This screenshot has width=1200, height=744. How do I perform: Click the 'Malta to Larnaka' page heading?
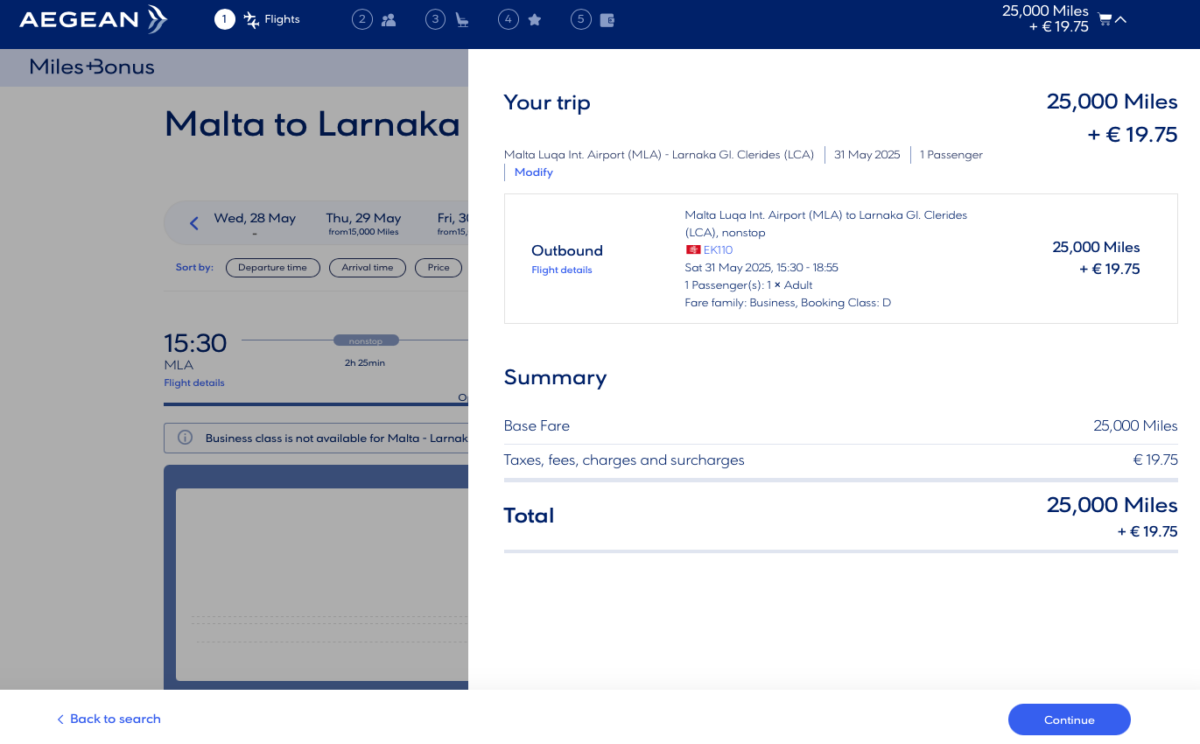(x=311, y=124)
